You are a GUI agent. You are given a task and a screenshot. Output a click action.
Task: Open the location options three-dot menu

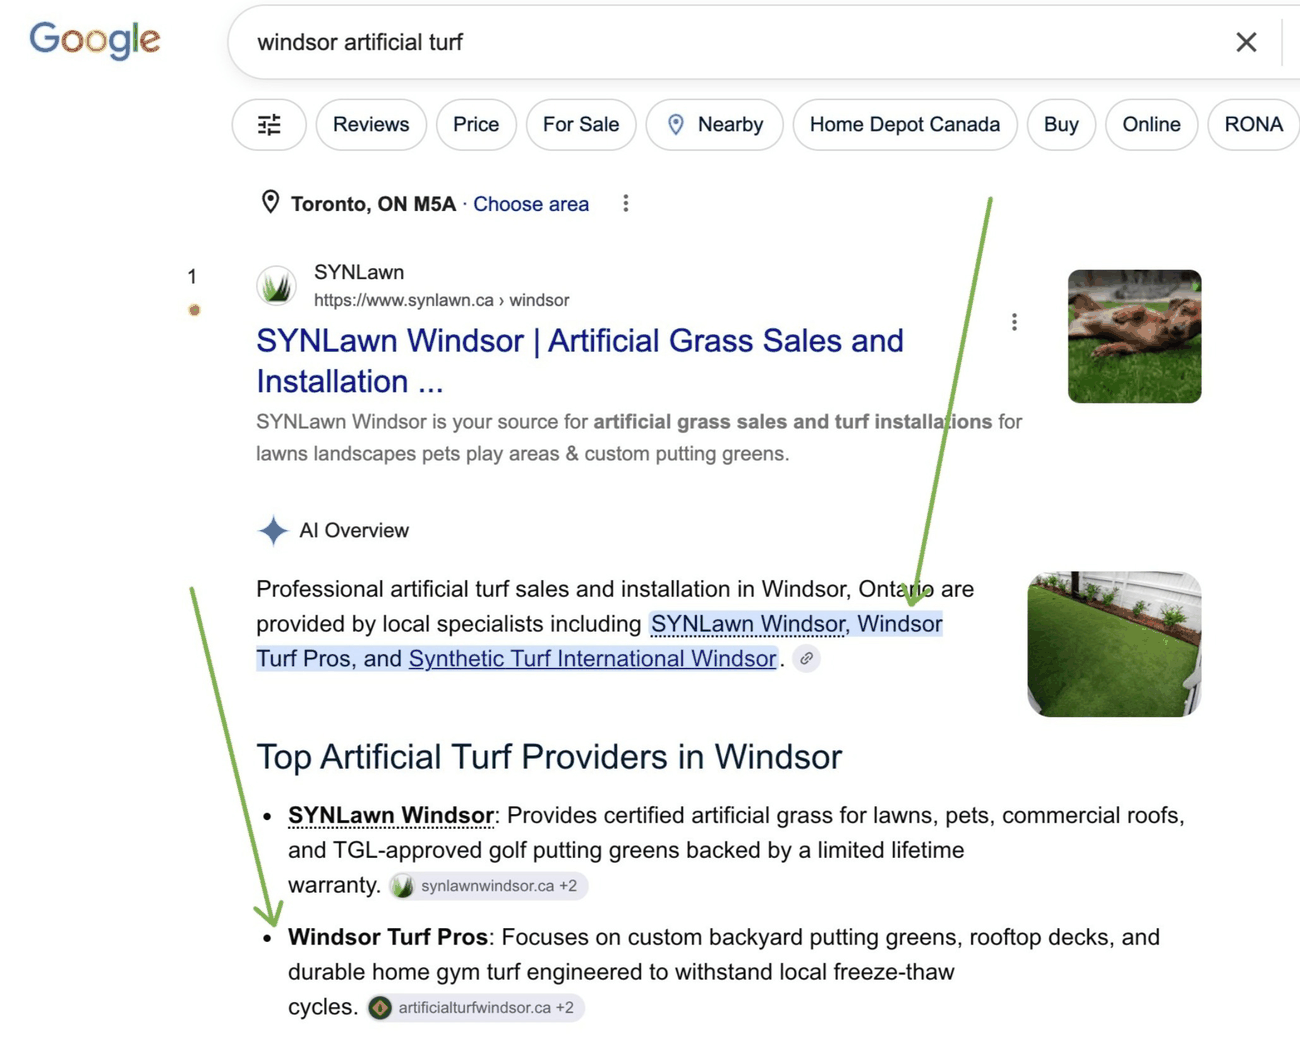click(626, 203)
